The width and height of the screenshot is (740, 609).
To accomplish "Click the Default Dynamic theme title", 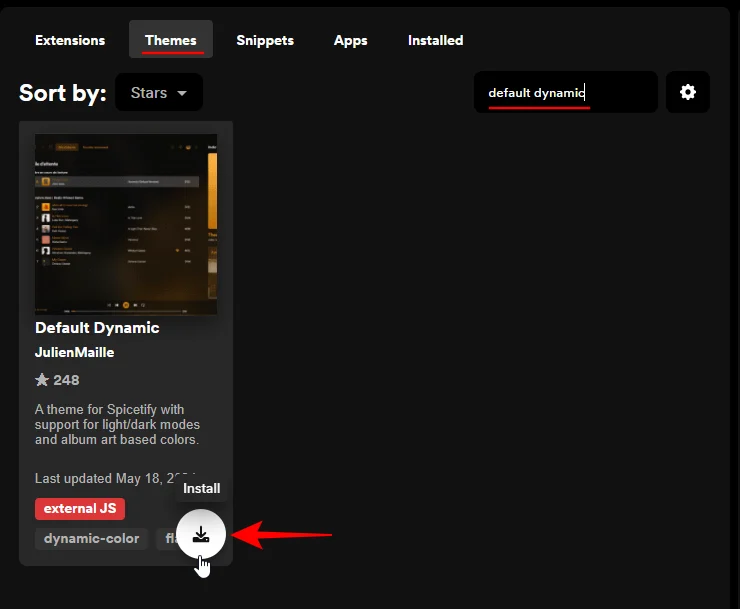I will pos(97,327).
